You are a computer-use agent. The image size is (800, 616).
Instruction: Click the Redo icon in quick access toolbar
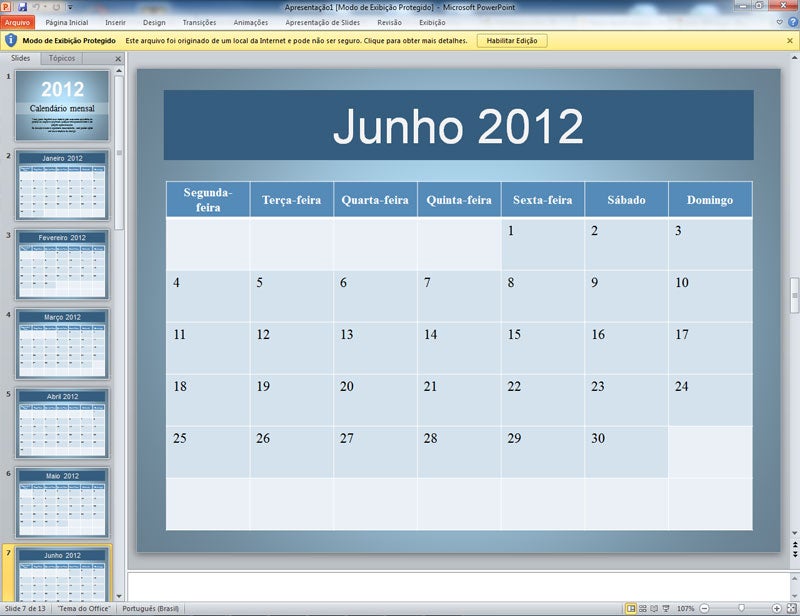[x=56, y=7]
